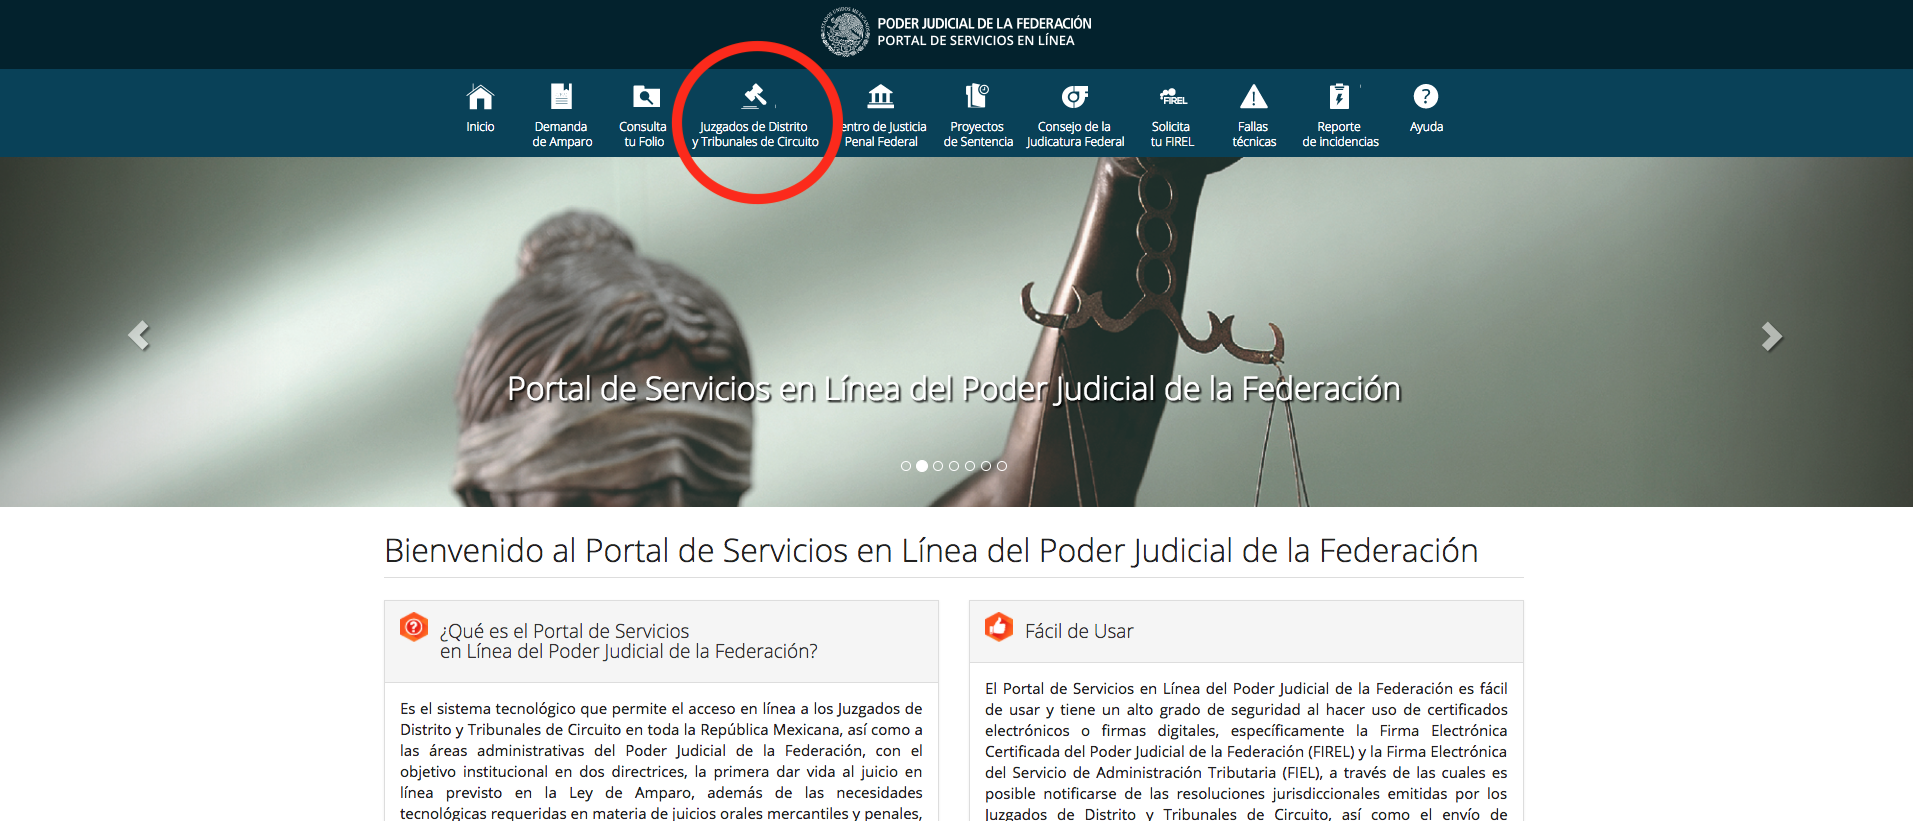1913x821 pixels.
Task: Click the Consulta tu Folio folder icon
Action: pos(646,96)
